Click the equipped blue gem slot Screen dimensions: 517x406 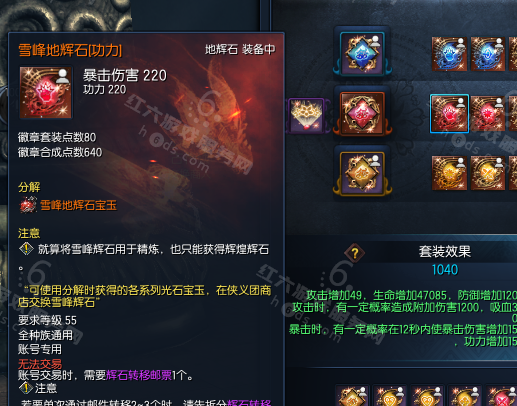pyautogui.click(x=362, y=53)
